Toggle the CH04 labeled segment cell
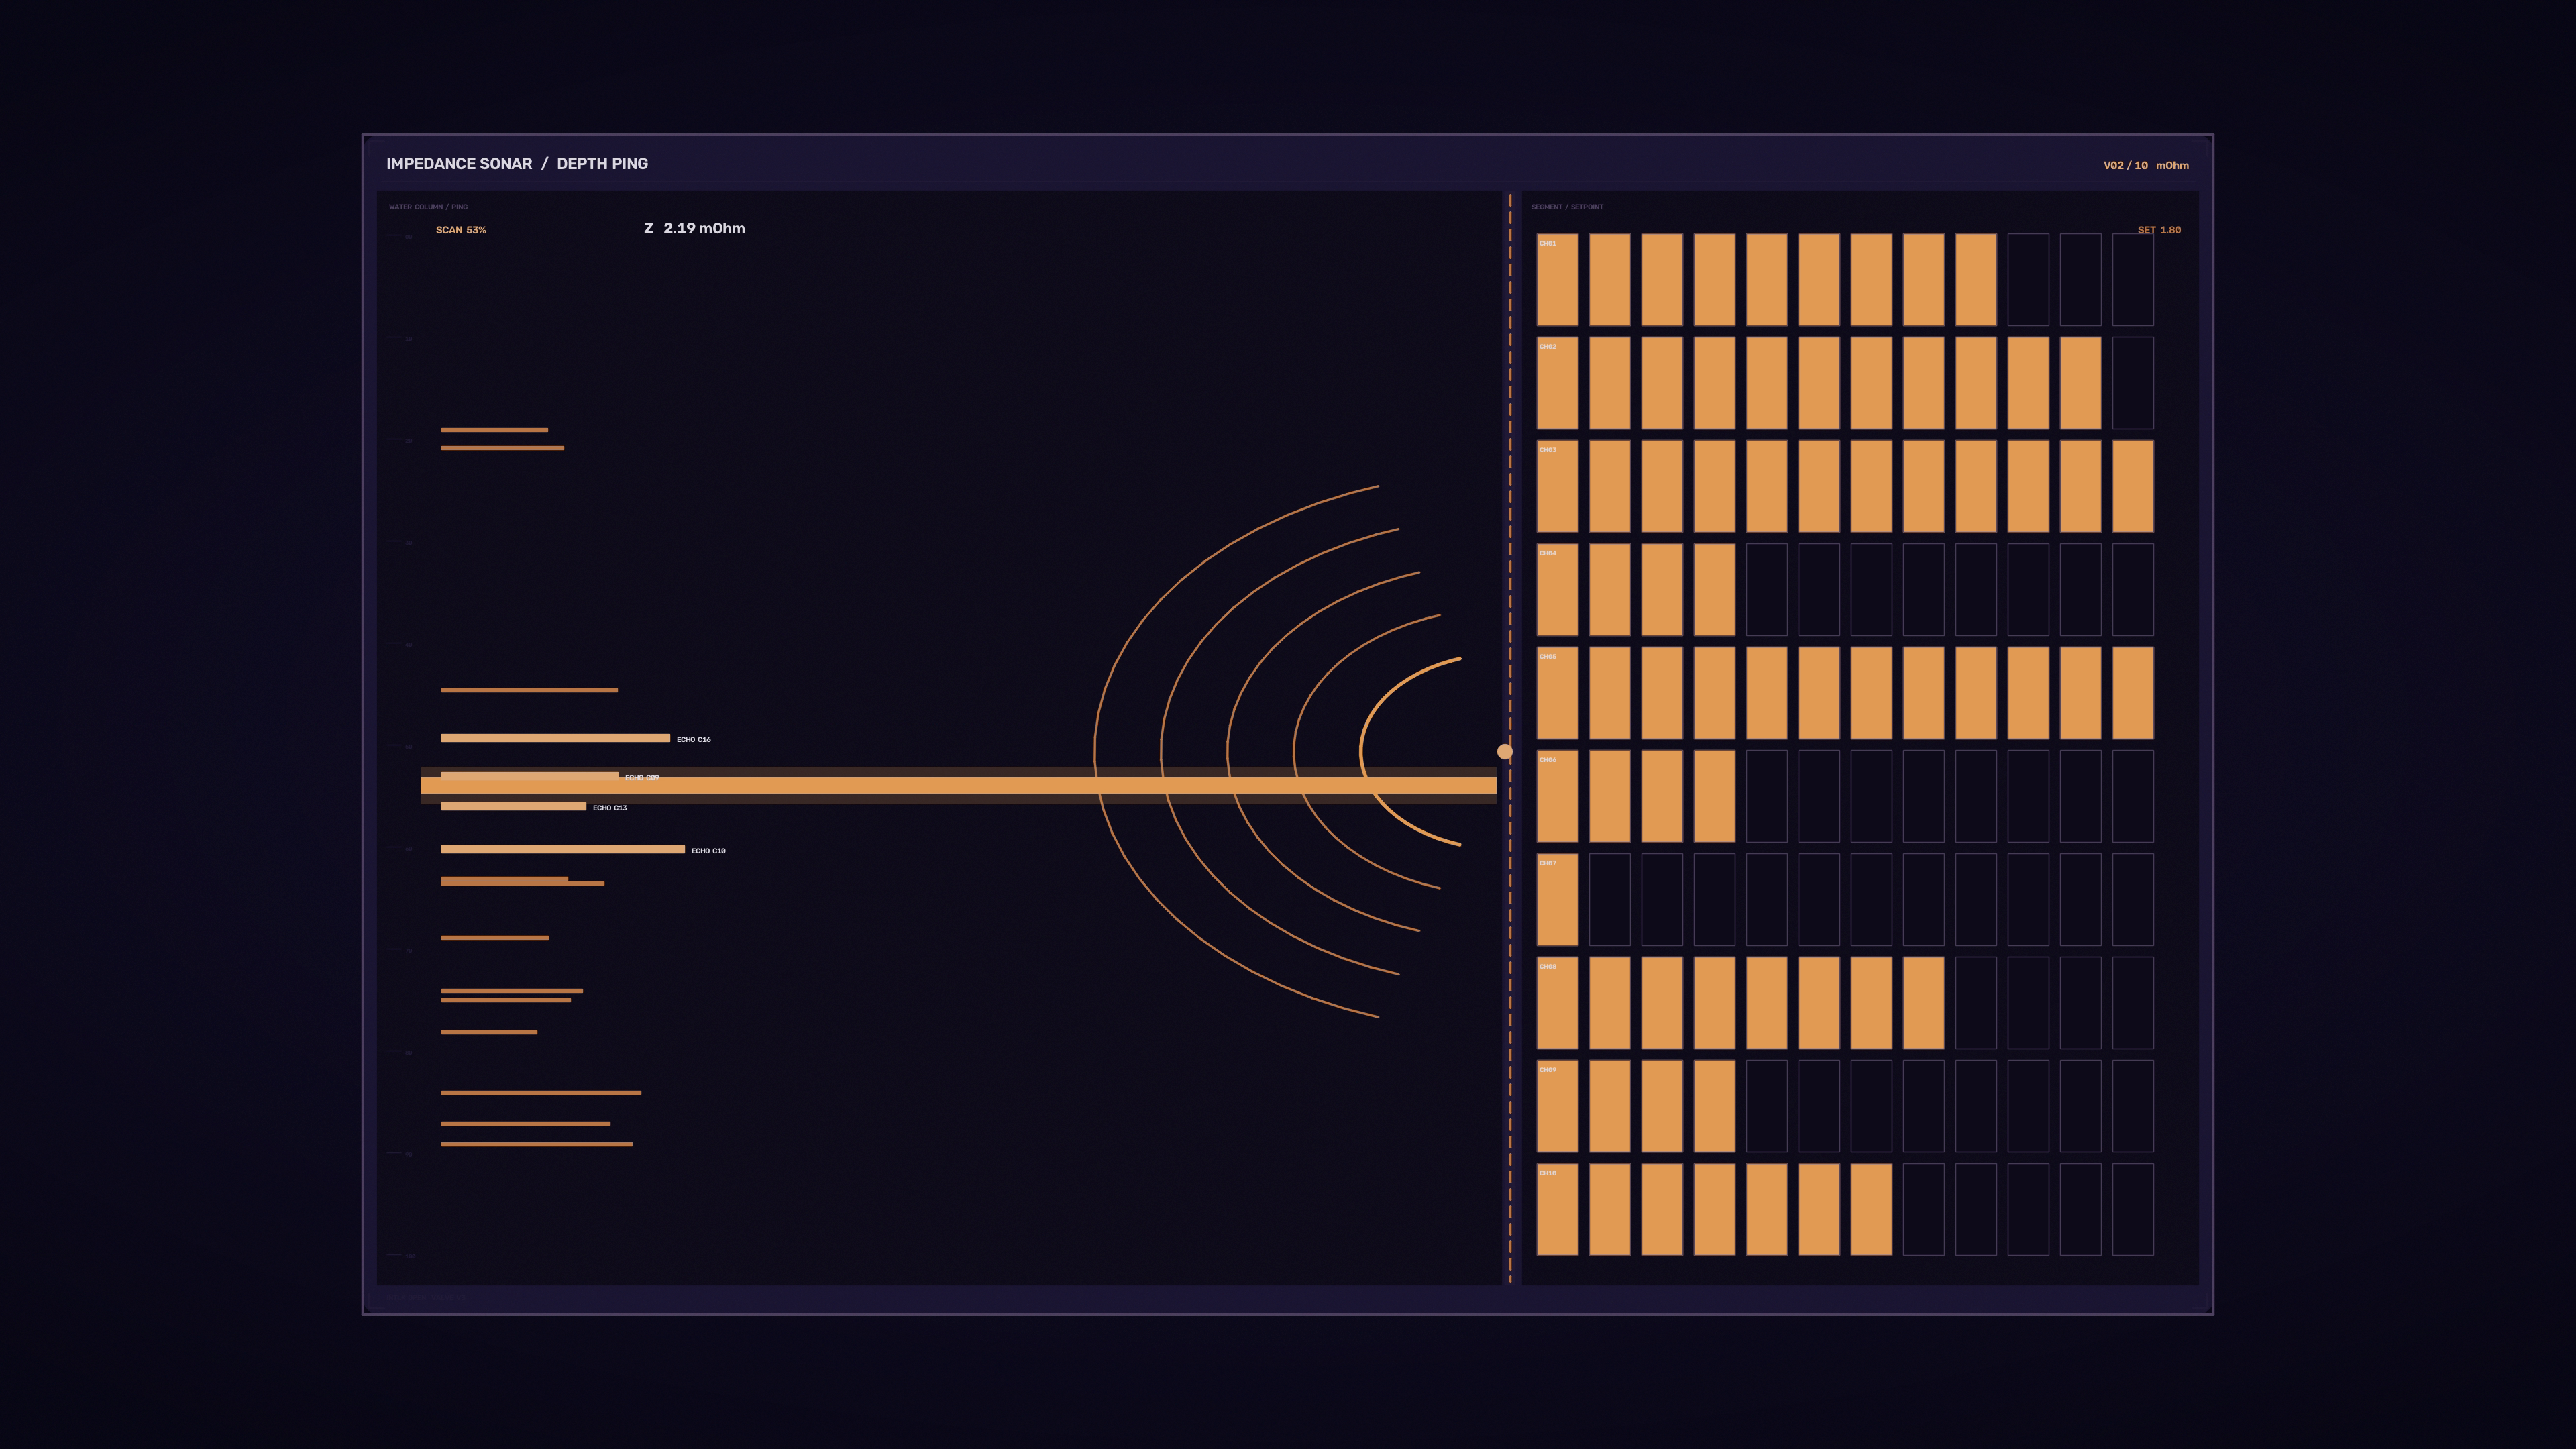Screen dimensions: 2576x1449 [x=1557, y=589]
